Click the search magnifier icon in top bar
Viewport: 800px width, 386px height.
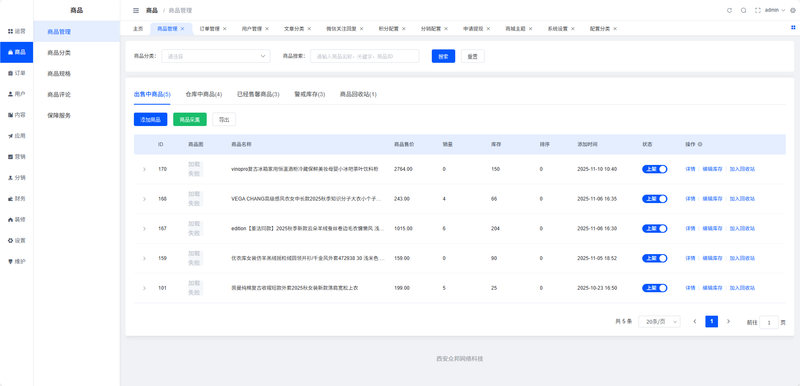tap(743, 10)
